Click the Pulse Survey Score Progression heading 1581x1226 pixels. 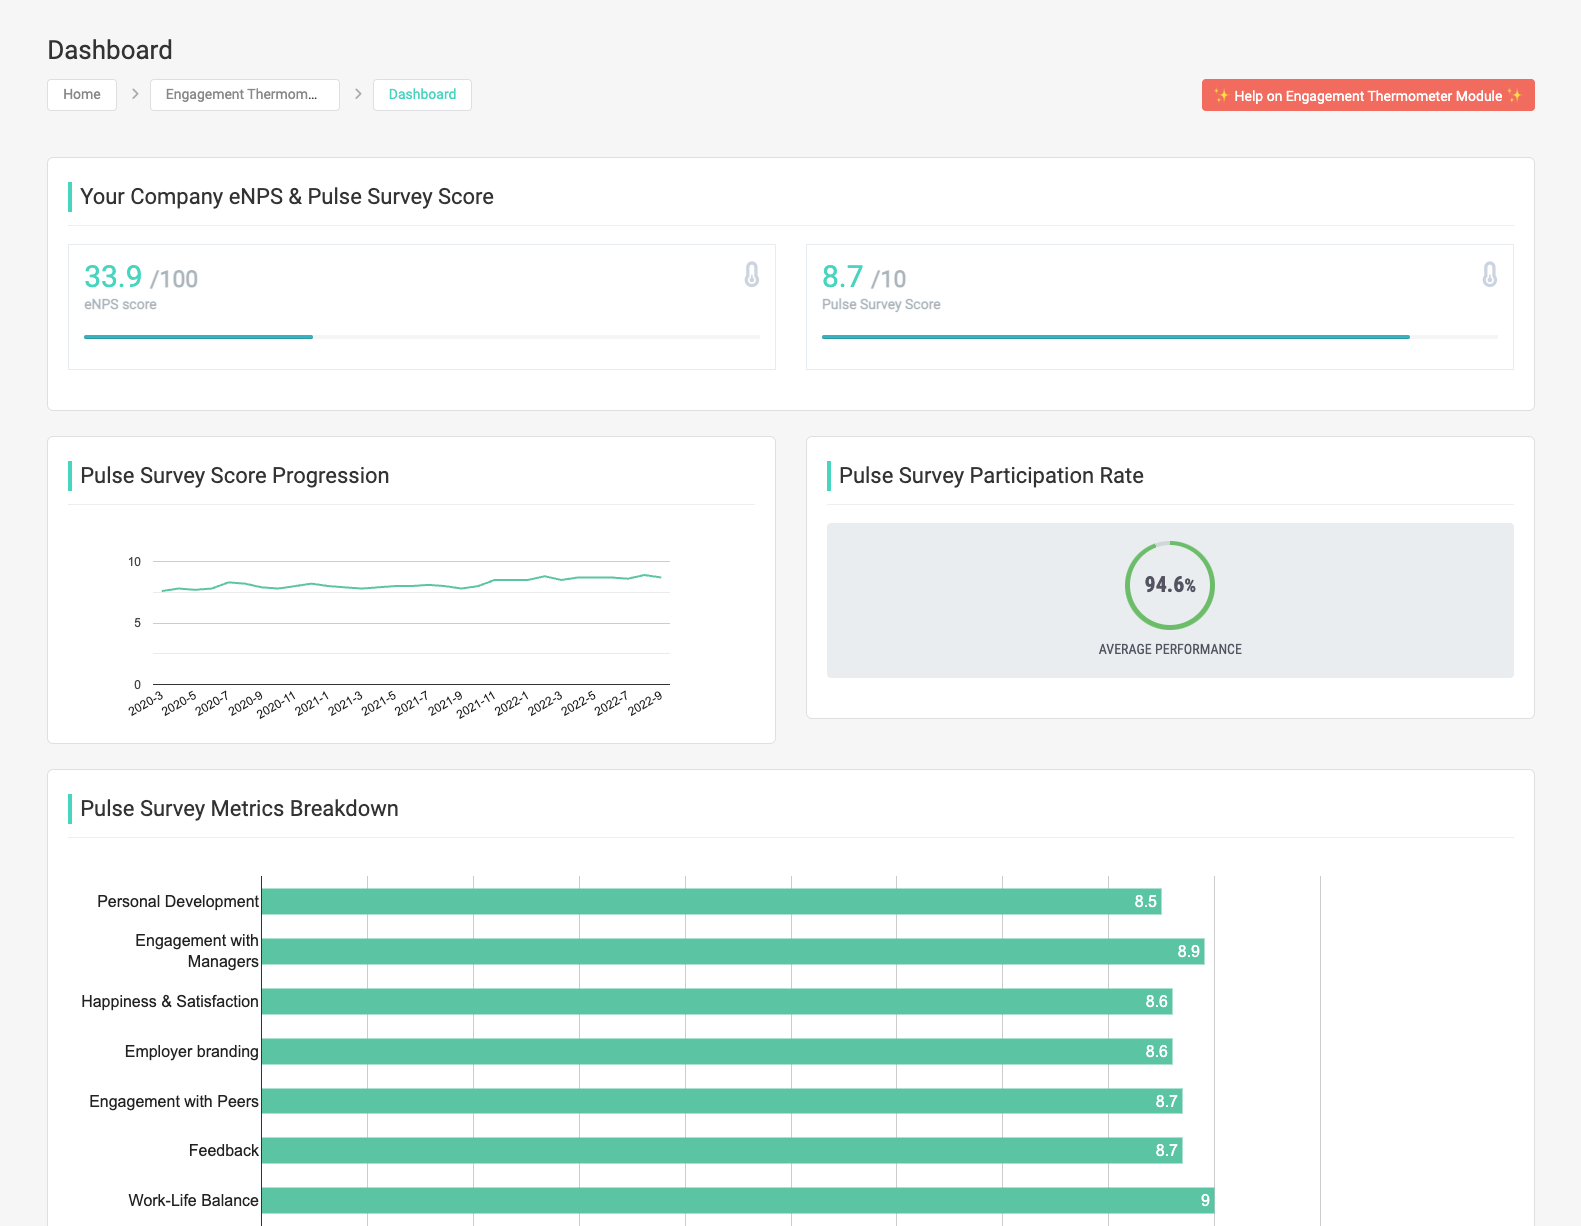point(235,475)
